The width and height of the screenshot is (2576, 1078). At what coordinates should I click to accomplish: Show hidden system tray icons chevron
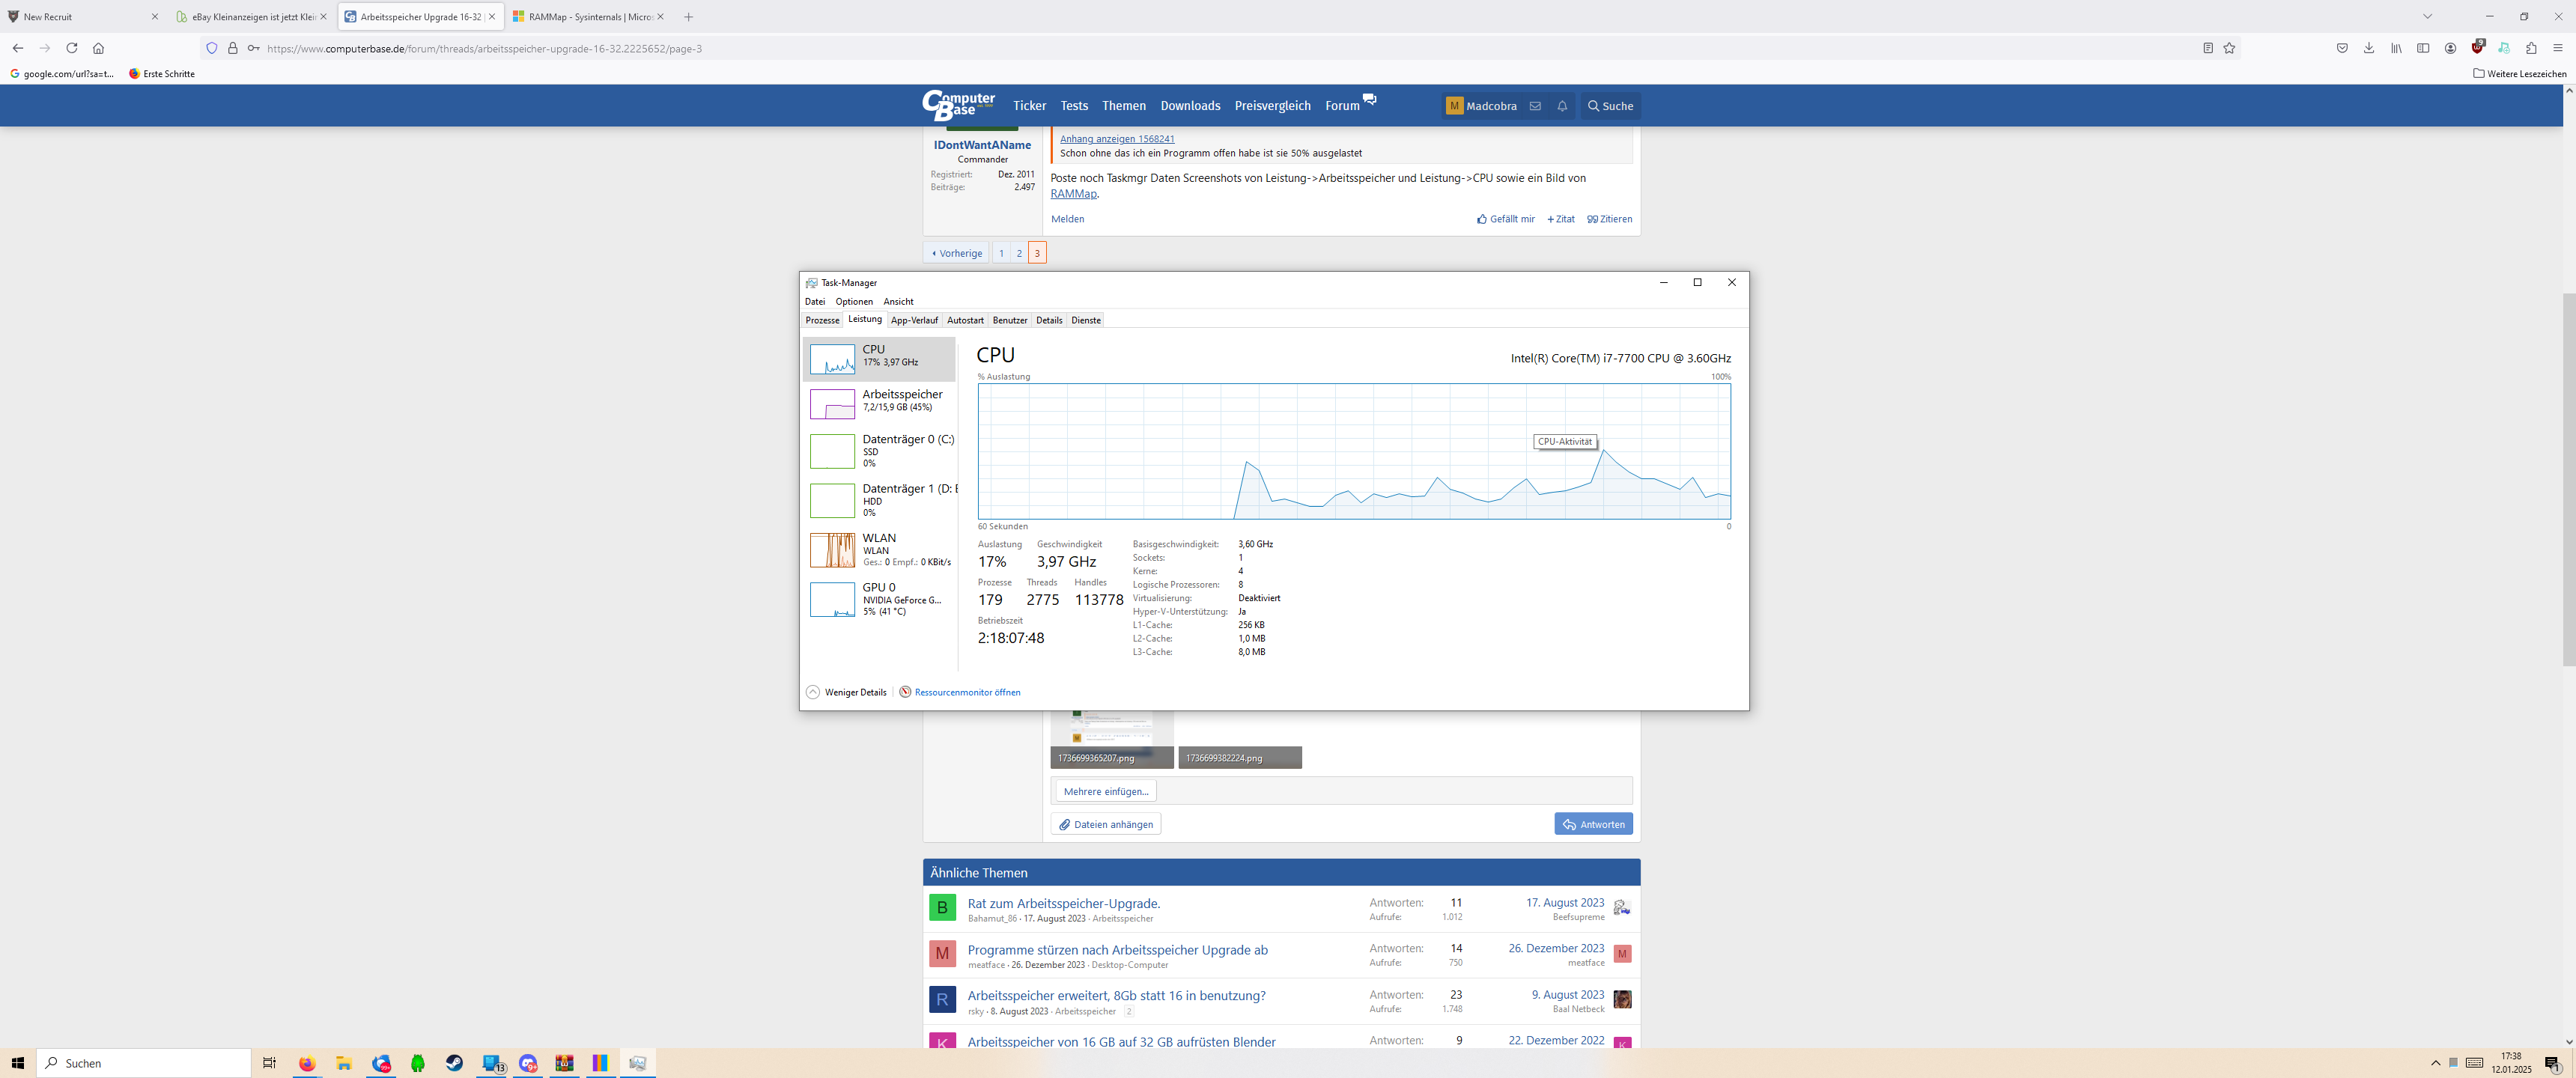click(2435, 1063)
